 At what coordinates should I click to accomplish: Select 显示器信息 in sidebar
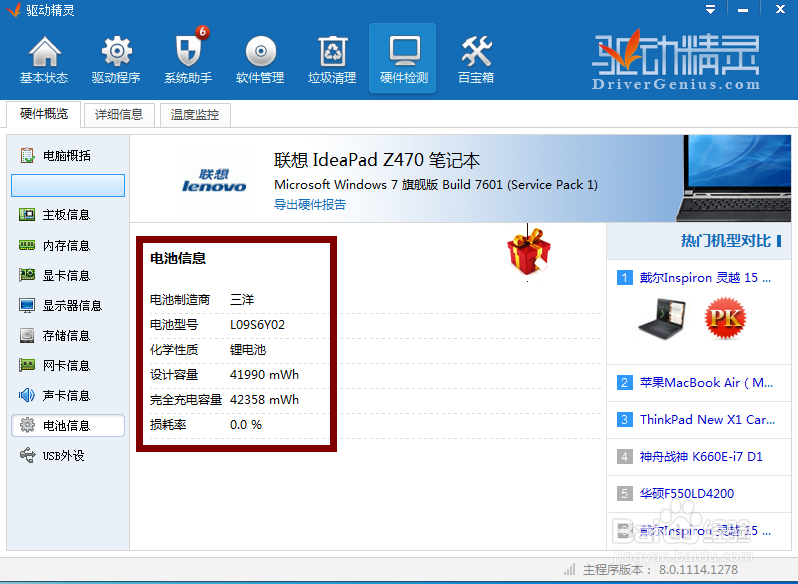coord(67,305)
